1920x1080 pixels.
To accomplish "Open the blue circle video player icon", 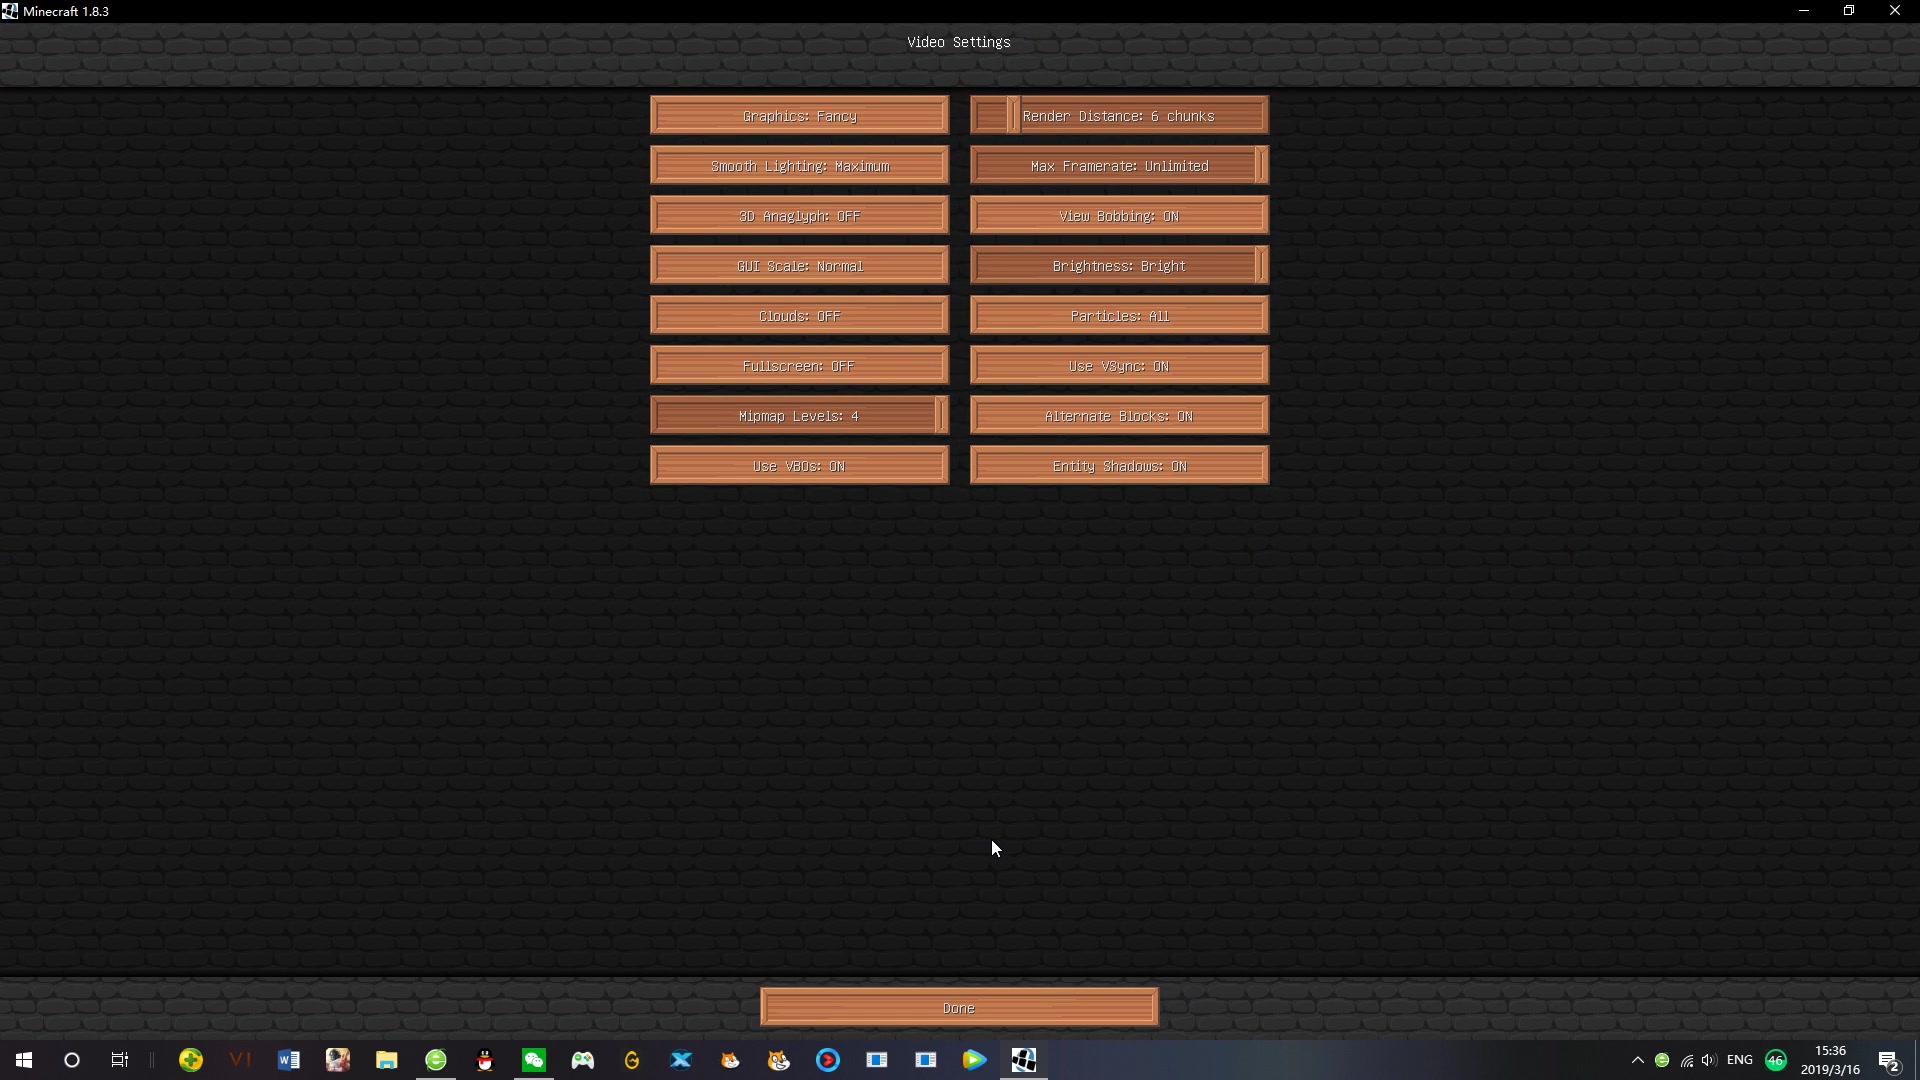I will click(828, 1060).
